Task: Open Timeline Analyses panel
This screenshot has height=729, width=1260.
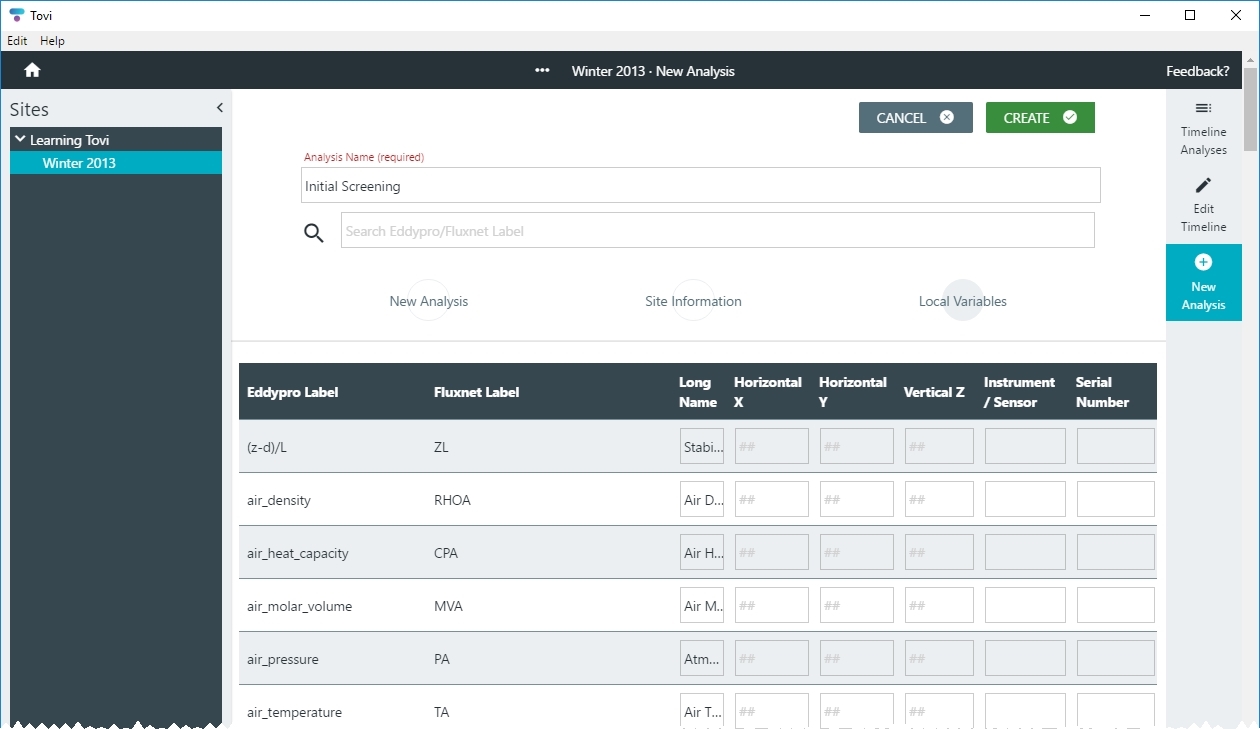Action: (x=1203, y=128)
